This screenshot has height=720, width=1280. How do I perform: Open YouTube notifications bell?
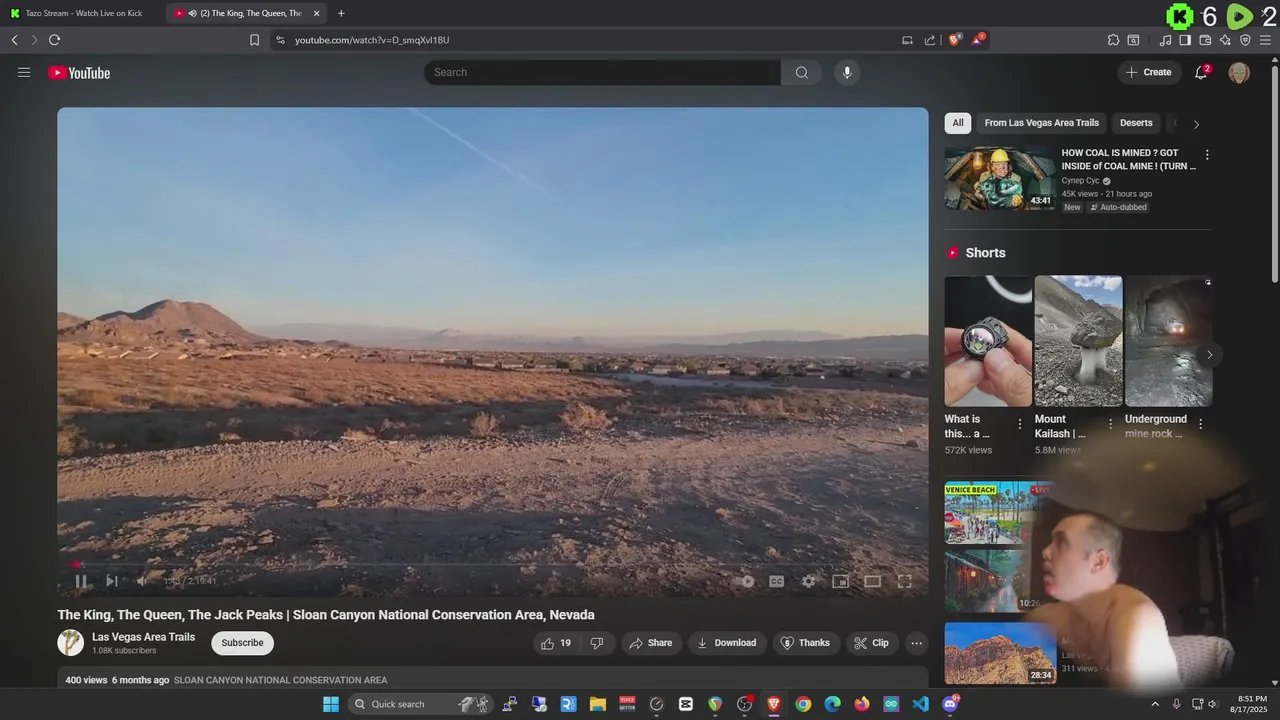coord(1201,72)
